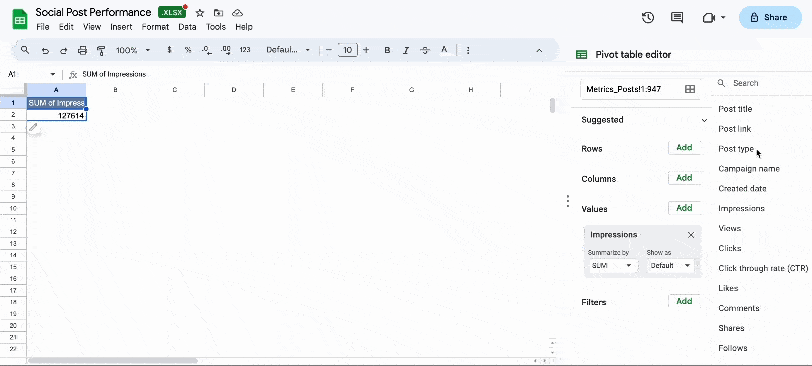Open the more toolbar options menu

click(x=468, y=50)
